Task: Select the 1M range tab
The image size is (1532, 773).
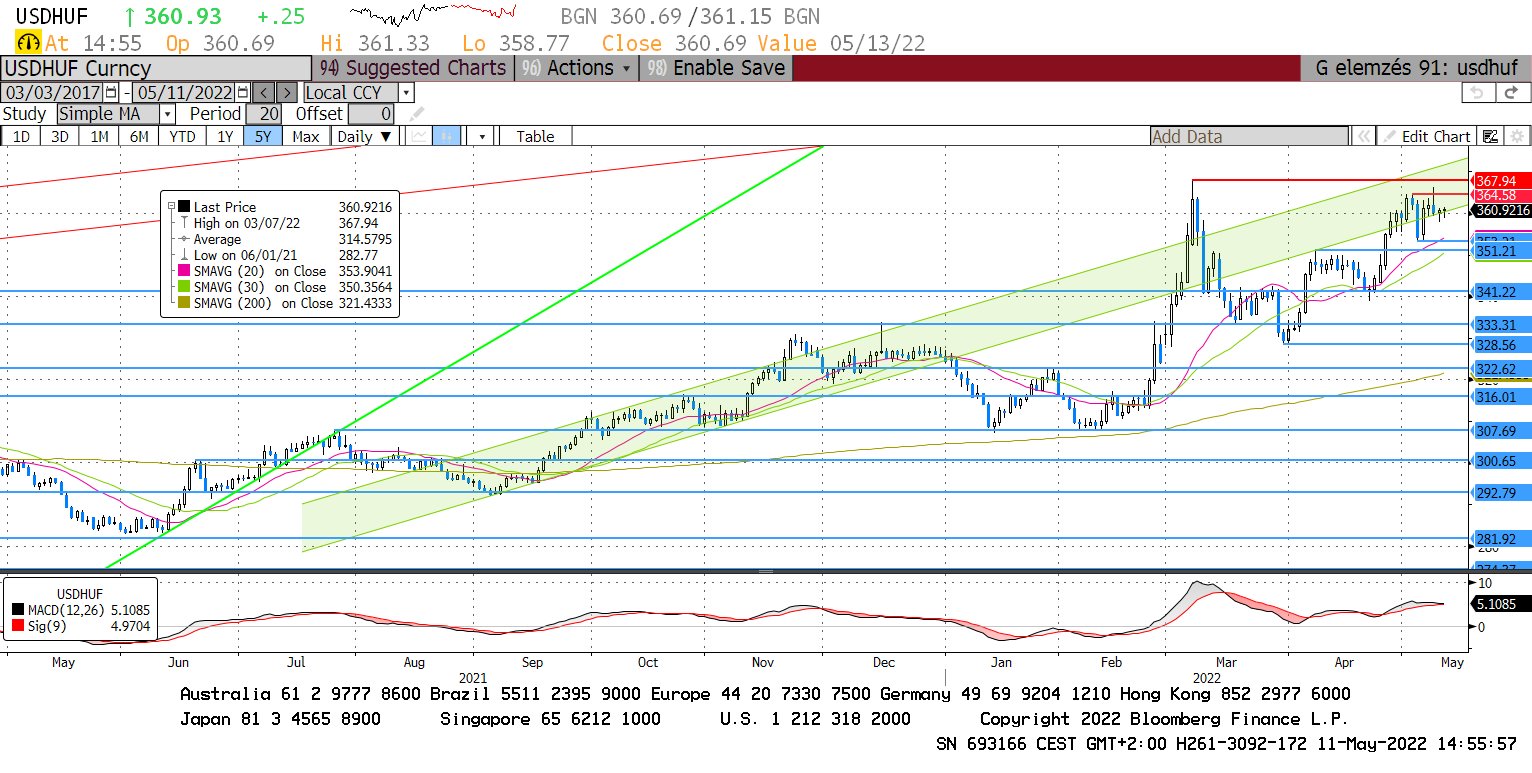Action: tap(99, 136)
